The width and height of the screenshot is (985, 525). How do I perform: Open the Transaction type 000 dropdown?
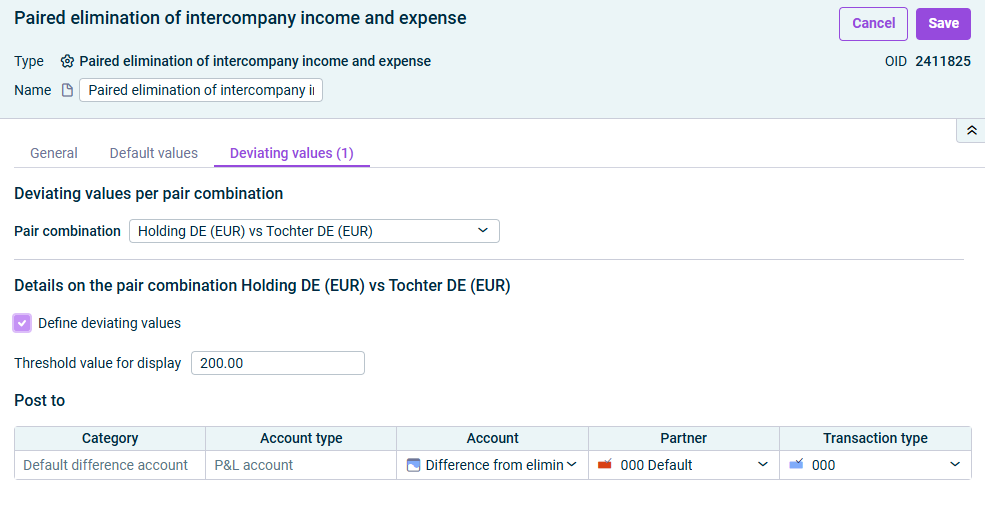[x=875, y=465]
